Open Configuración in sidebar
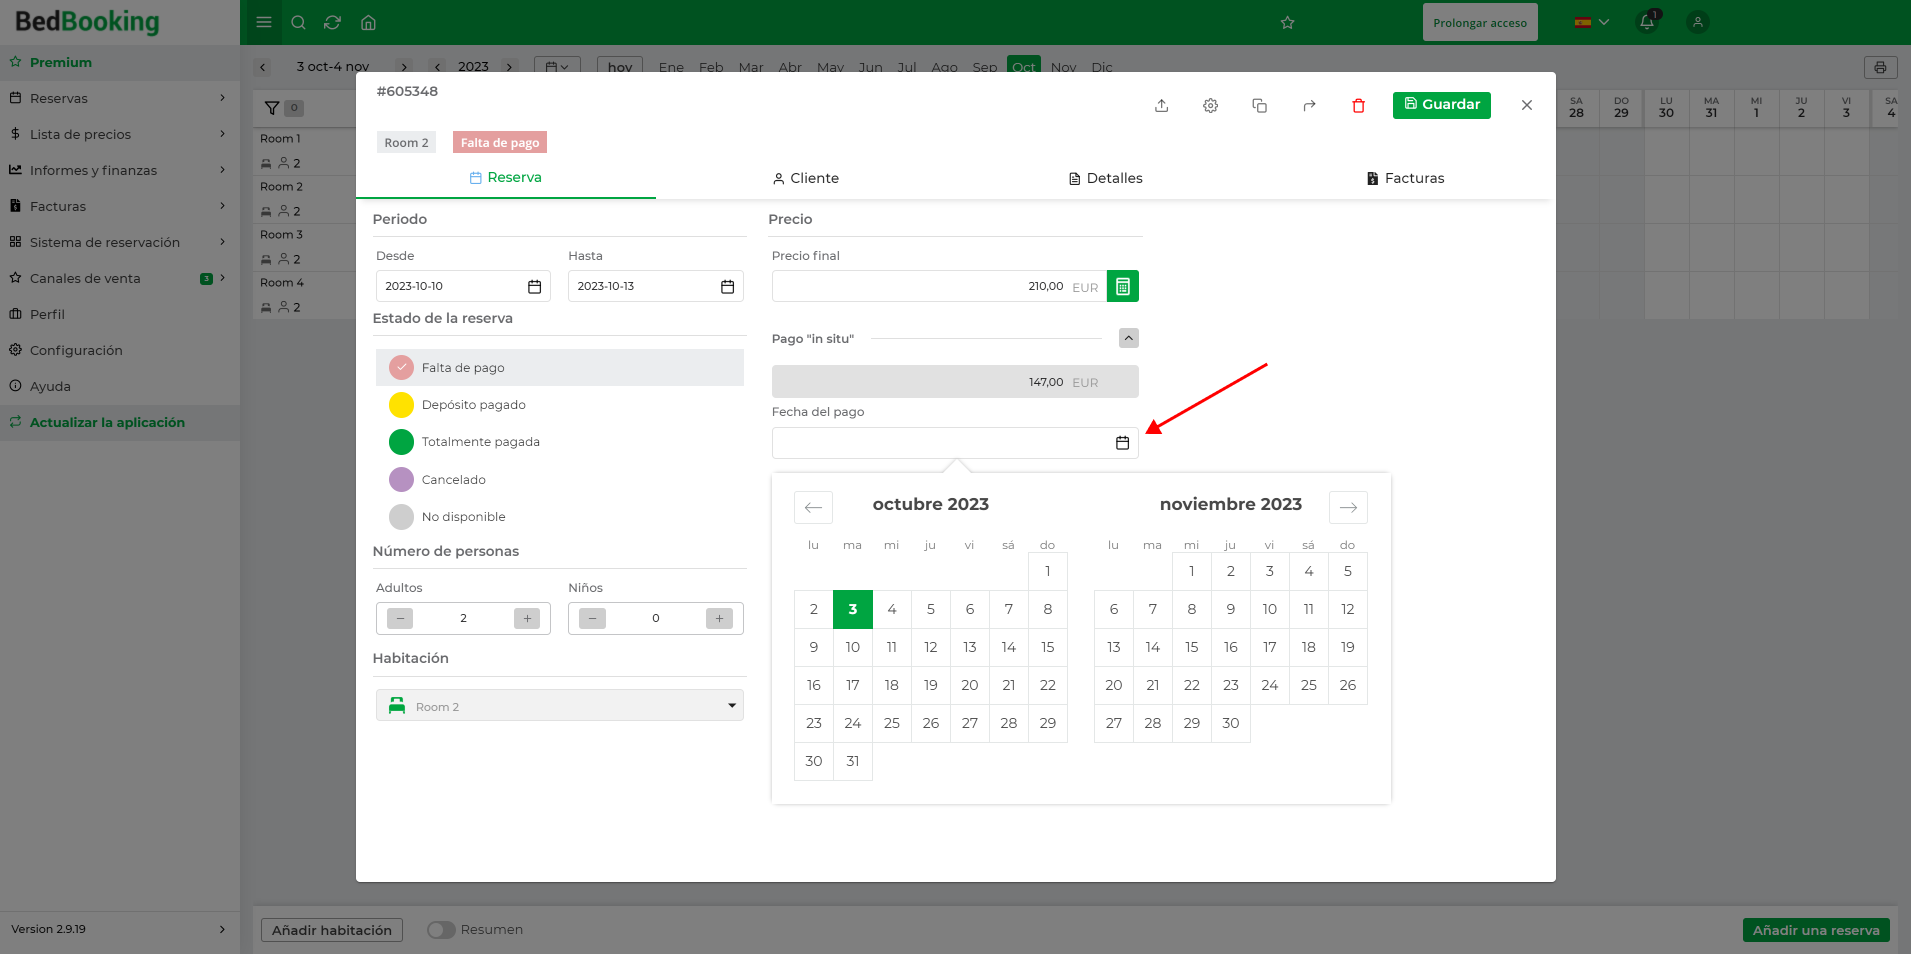This screenshot has height=954, width=1911. click(120, 350)
